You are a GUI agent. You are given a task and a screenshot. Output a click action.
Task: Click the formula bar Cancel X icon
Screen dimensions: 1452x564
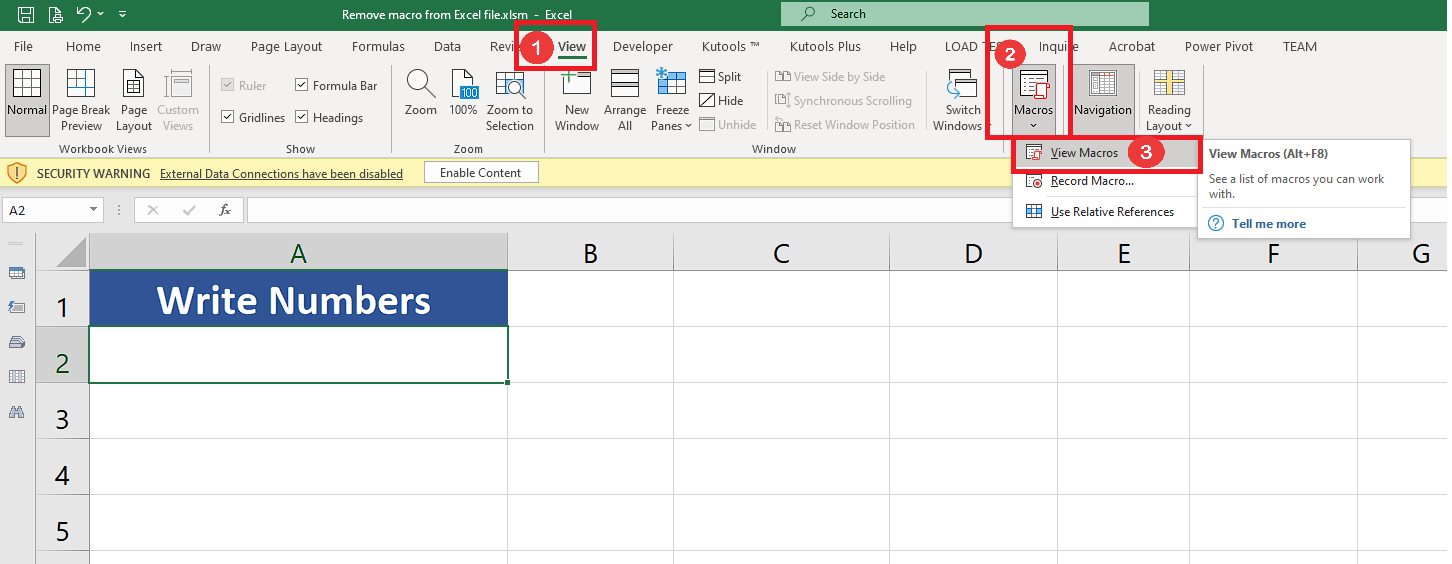click(x=152, y=210)
